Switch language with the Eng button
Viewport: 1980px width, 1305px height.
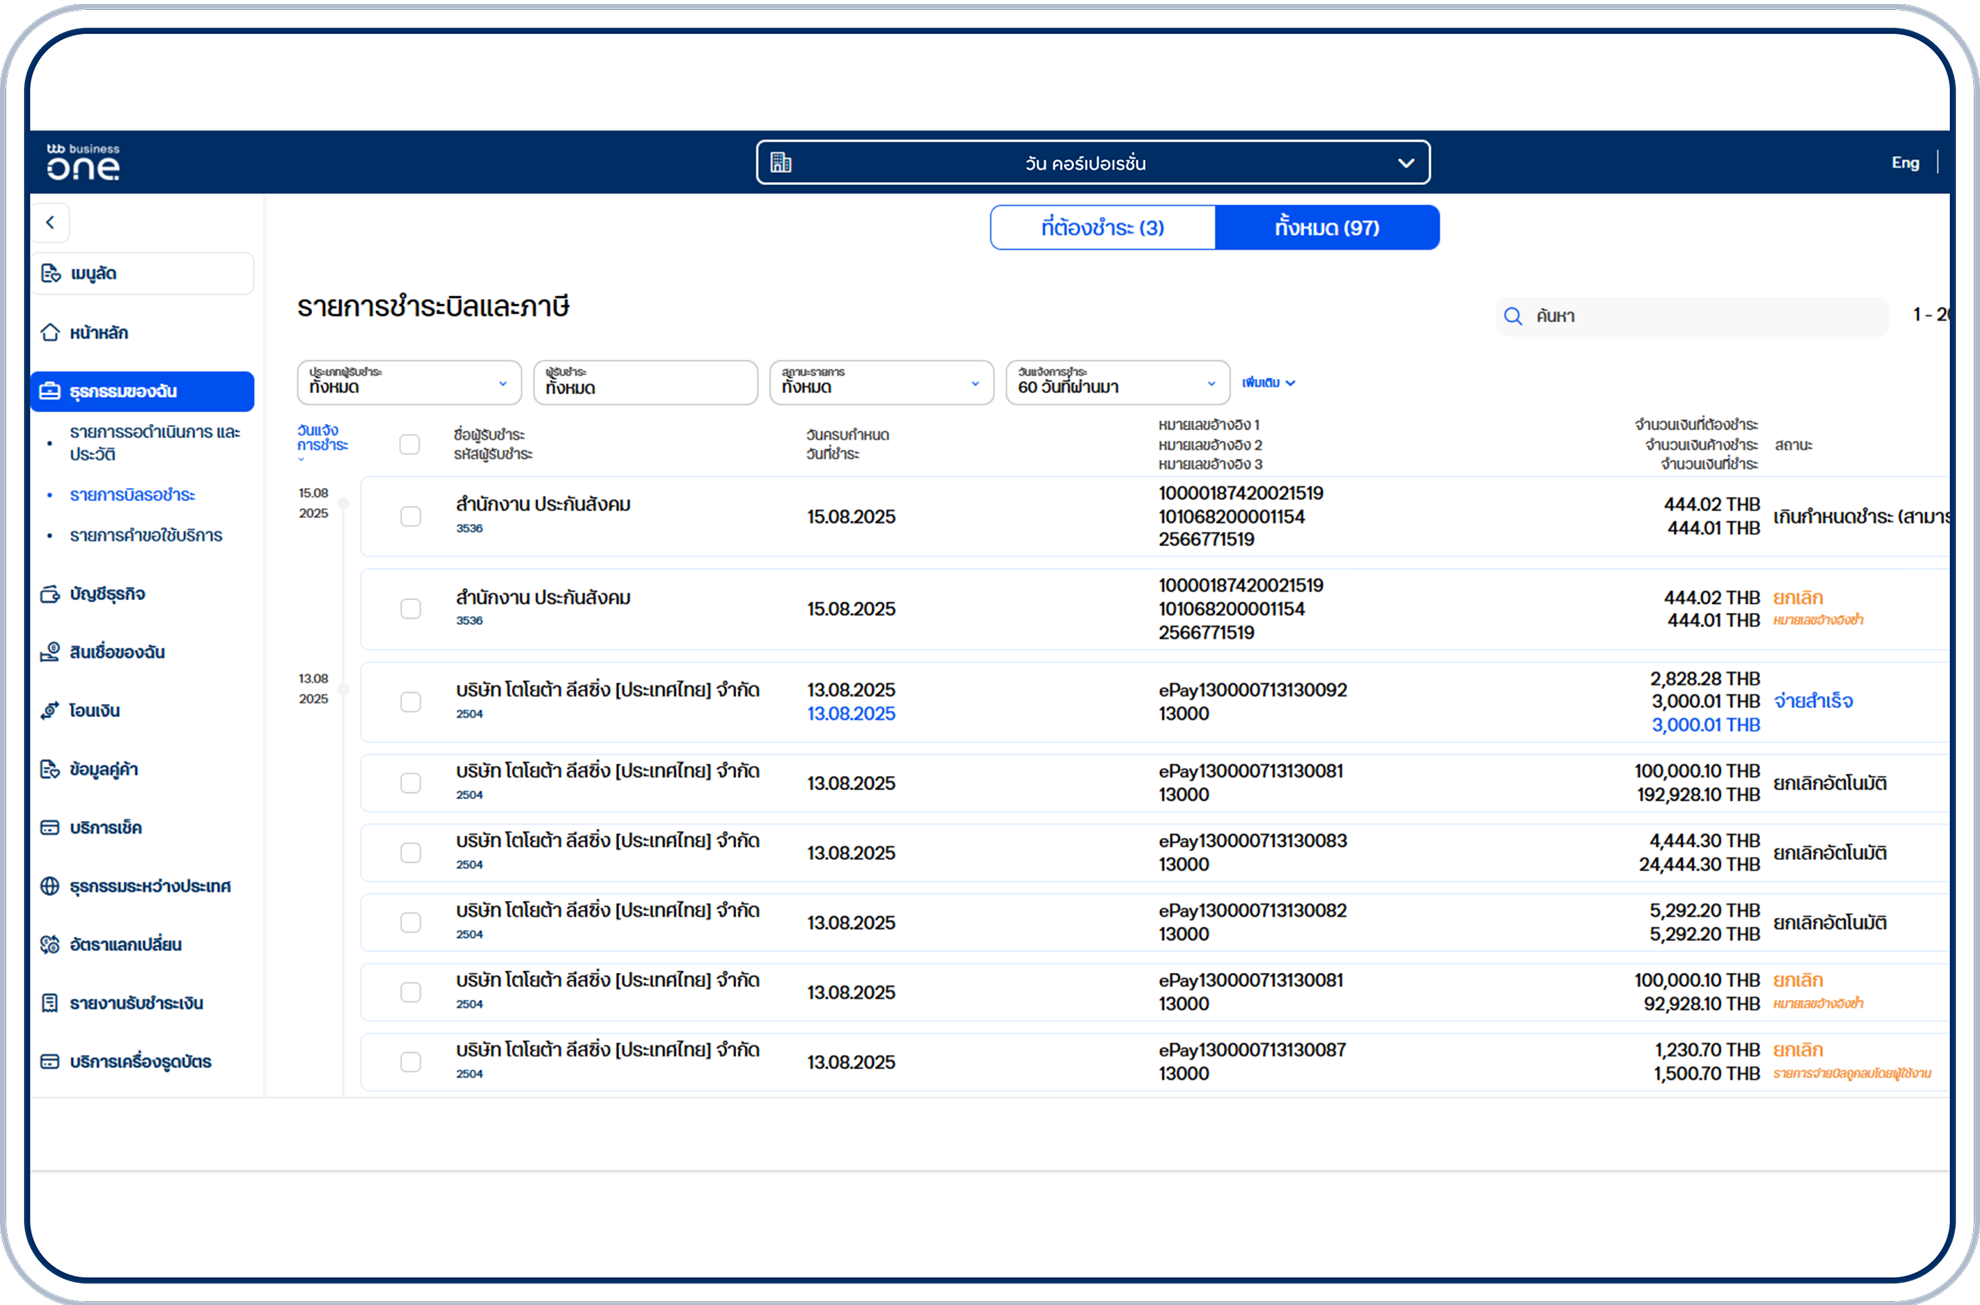coord(1904,162)
